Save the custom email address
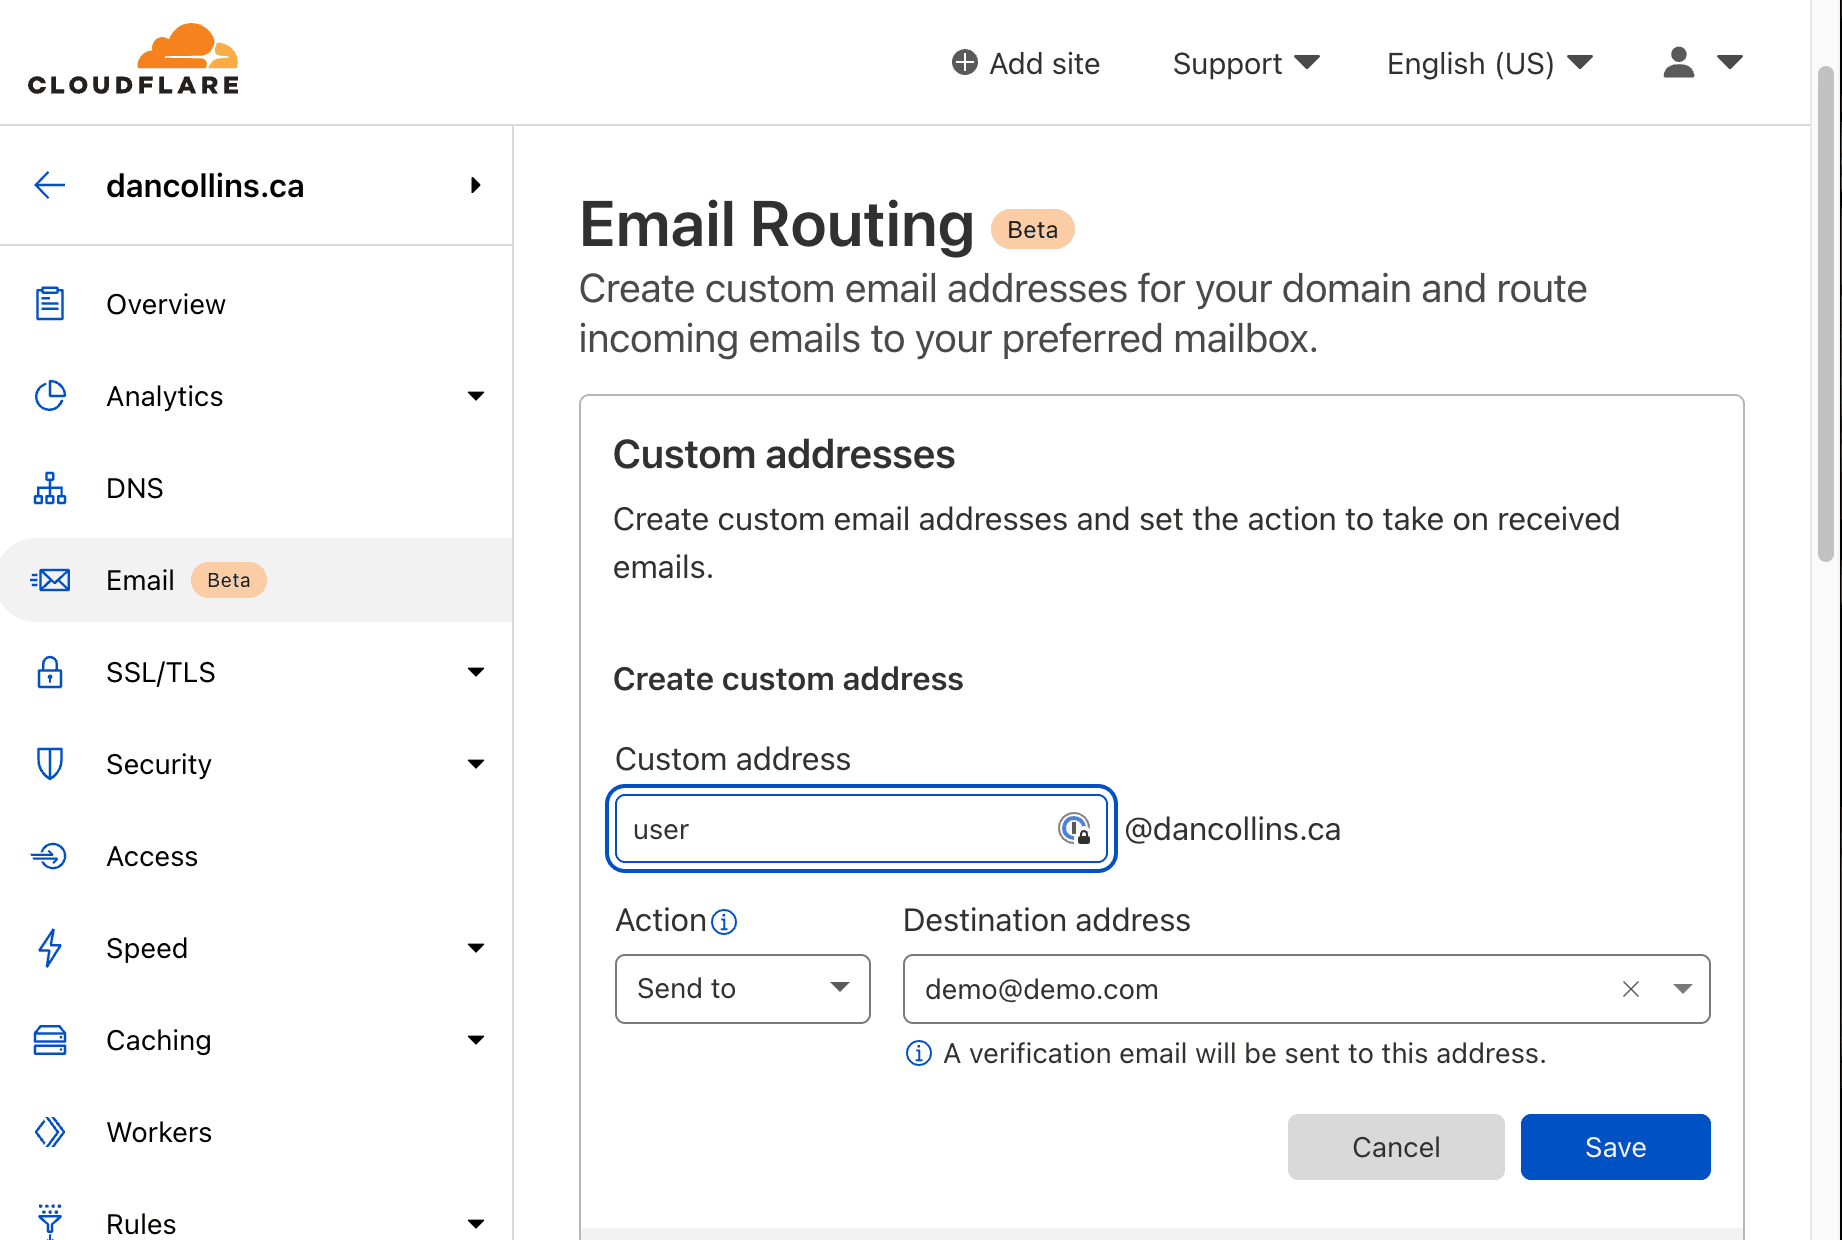1842x1240 pixels. click(x=1615, y=1147)
